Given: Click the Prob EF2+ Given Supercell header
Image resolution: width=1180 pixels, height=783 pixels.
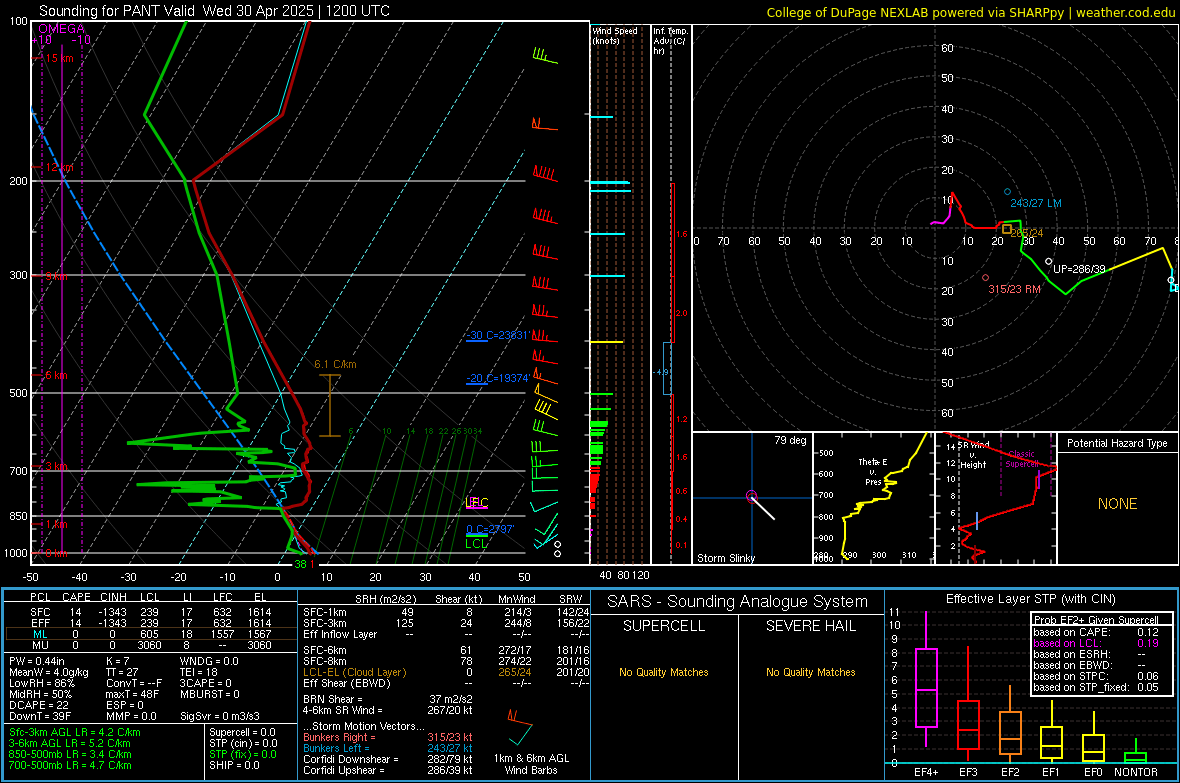Looking at the screenshot, I should pos(1096,620).
